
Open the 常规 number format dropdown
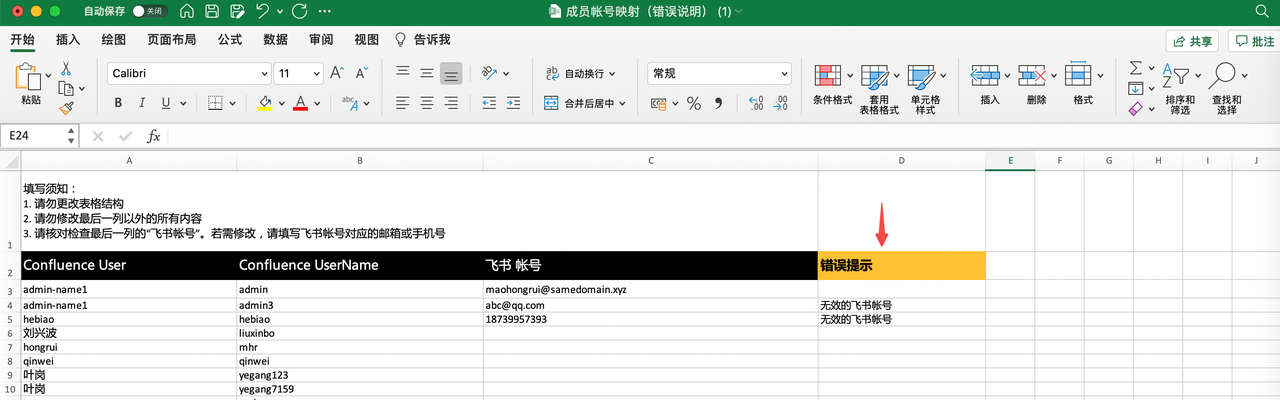pos(782,73)
